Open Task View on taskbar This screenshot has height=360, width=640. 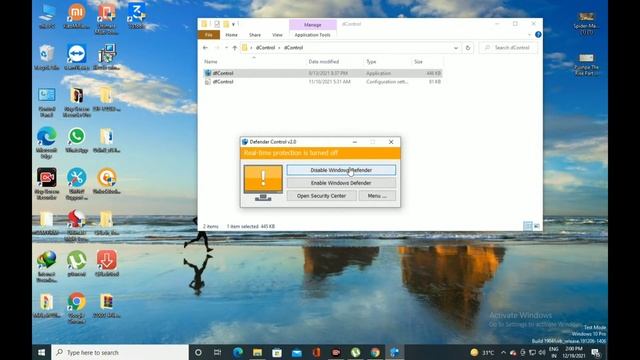point(218,352)
